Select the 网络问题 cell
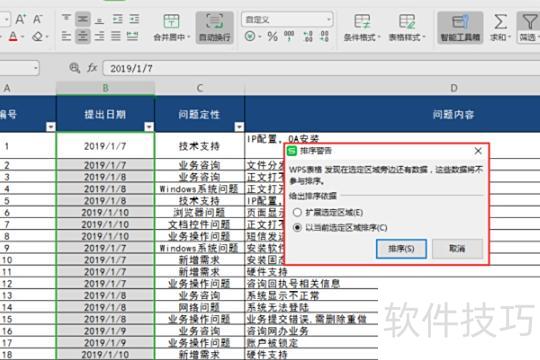Image resolution: width=540 pixels, height=360 pixels. pos(199,307)
